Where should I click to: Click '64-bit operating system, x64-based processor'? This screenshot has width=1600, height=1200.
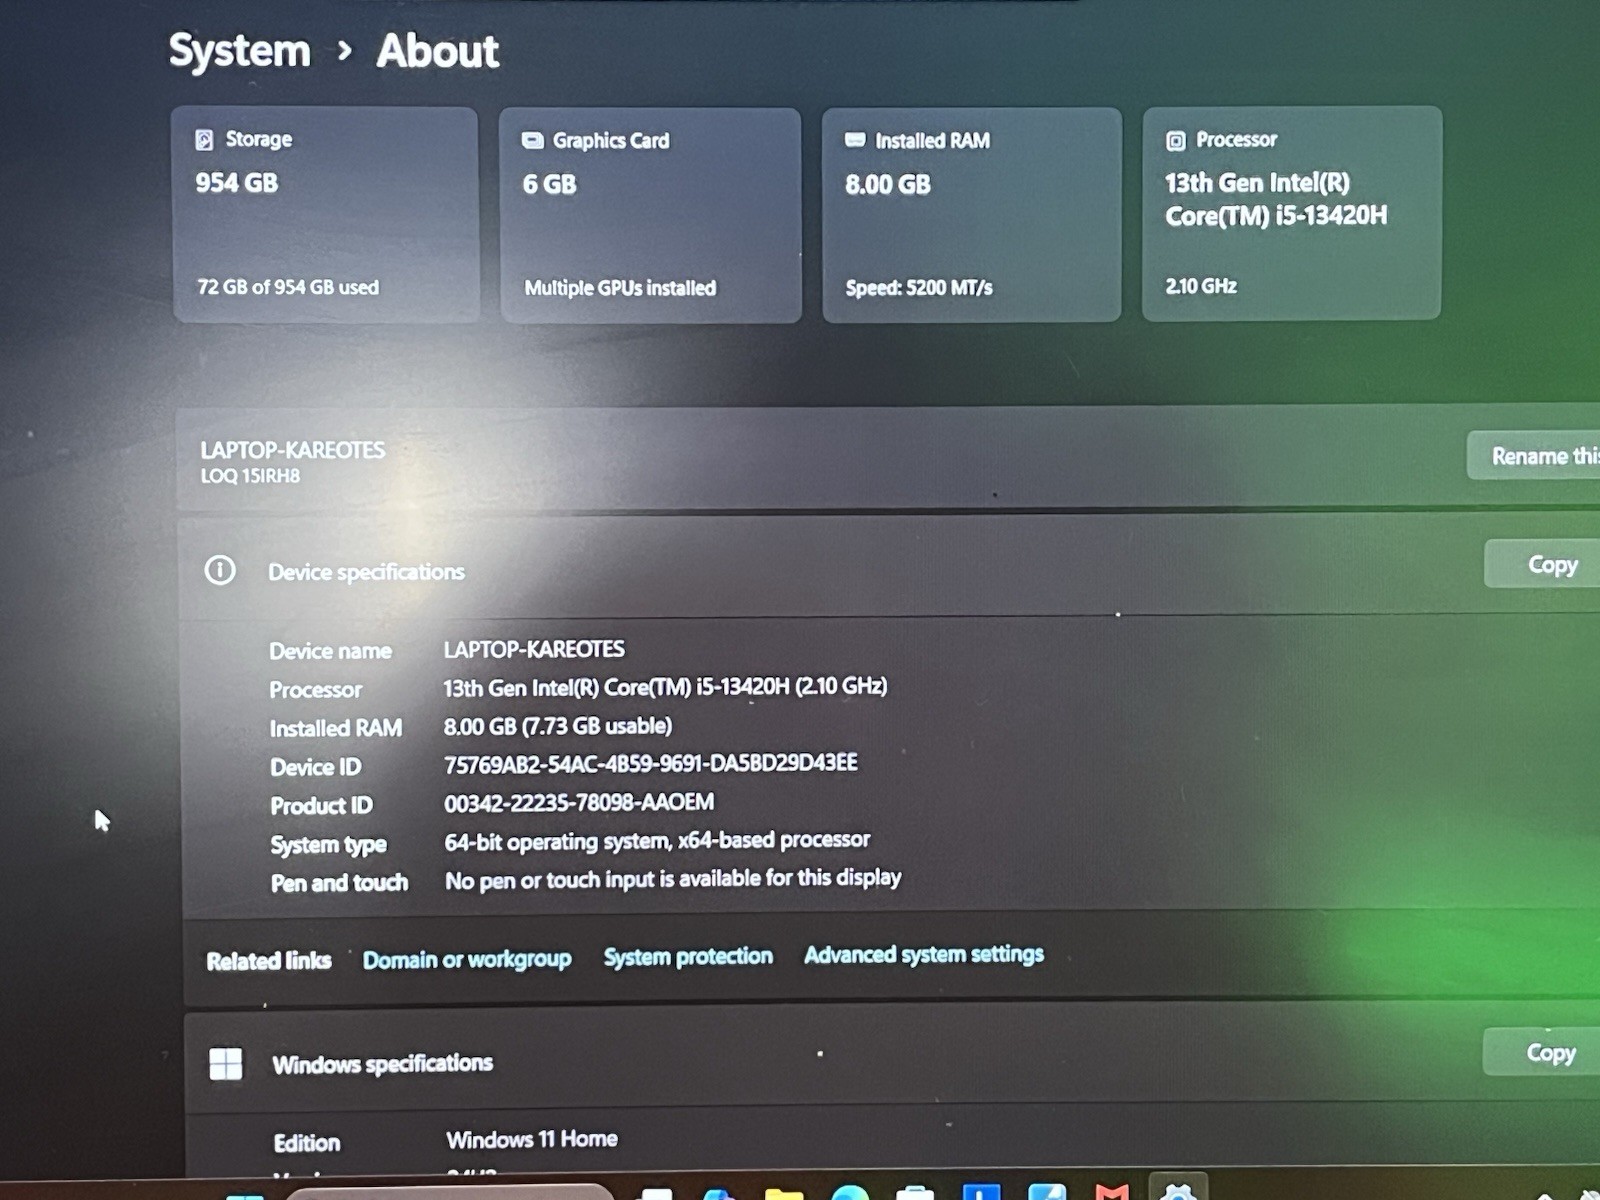657,840
